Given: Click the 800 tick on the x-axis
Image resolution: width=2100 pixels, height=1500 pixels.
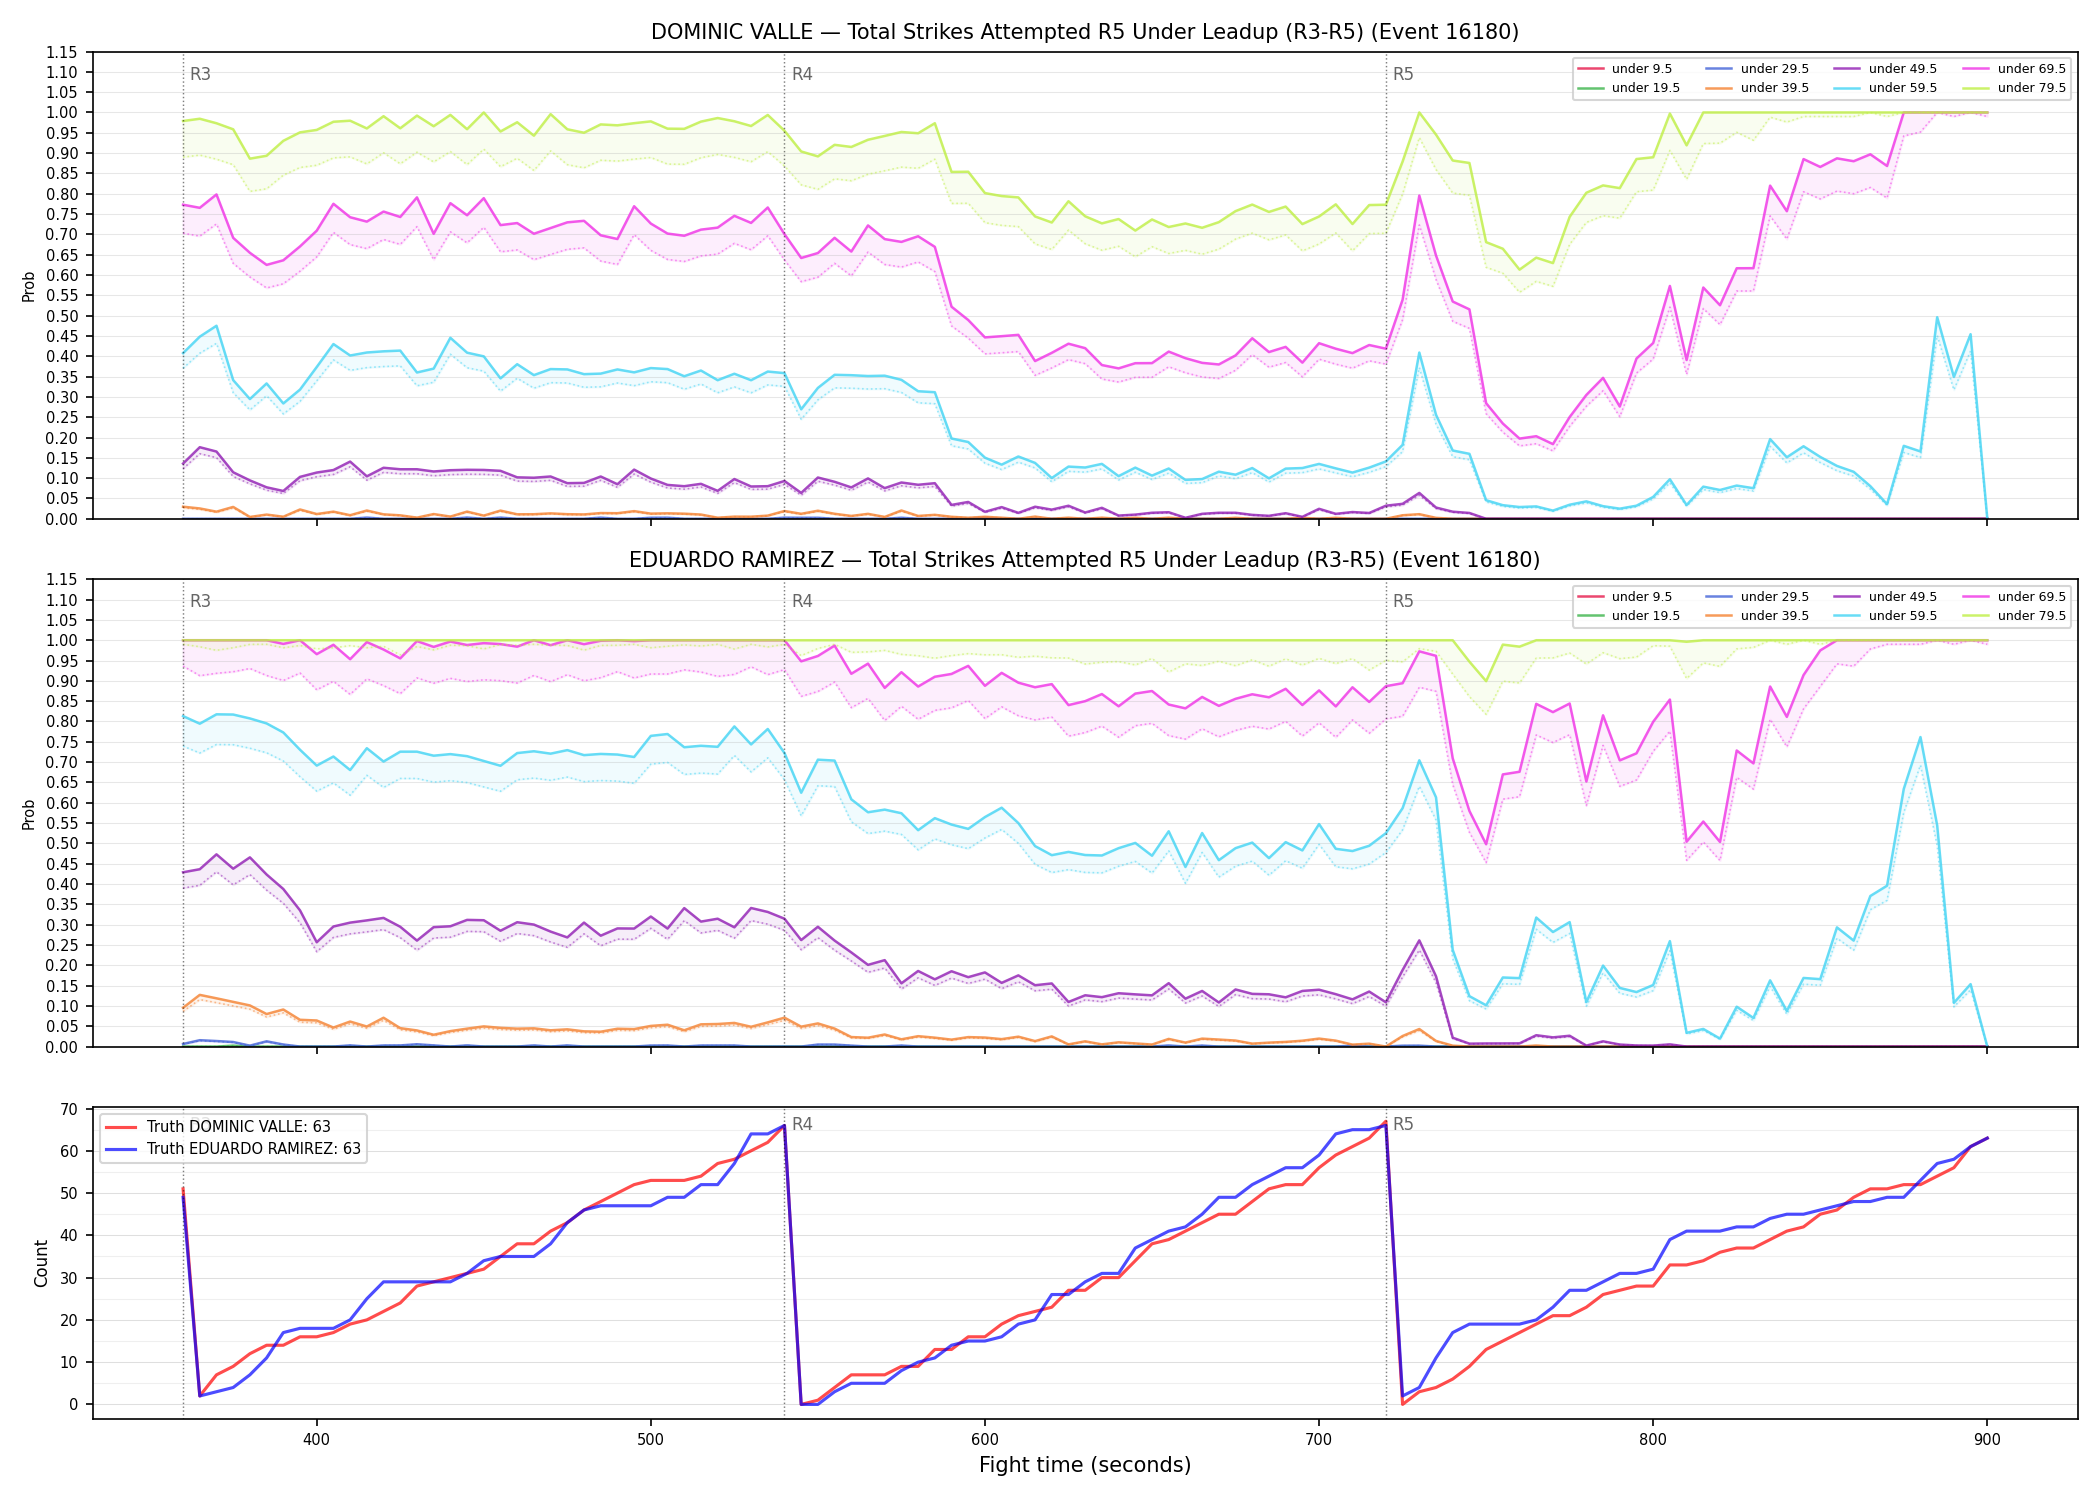Looking at the screenshot, I should click(1653, 1440).
